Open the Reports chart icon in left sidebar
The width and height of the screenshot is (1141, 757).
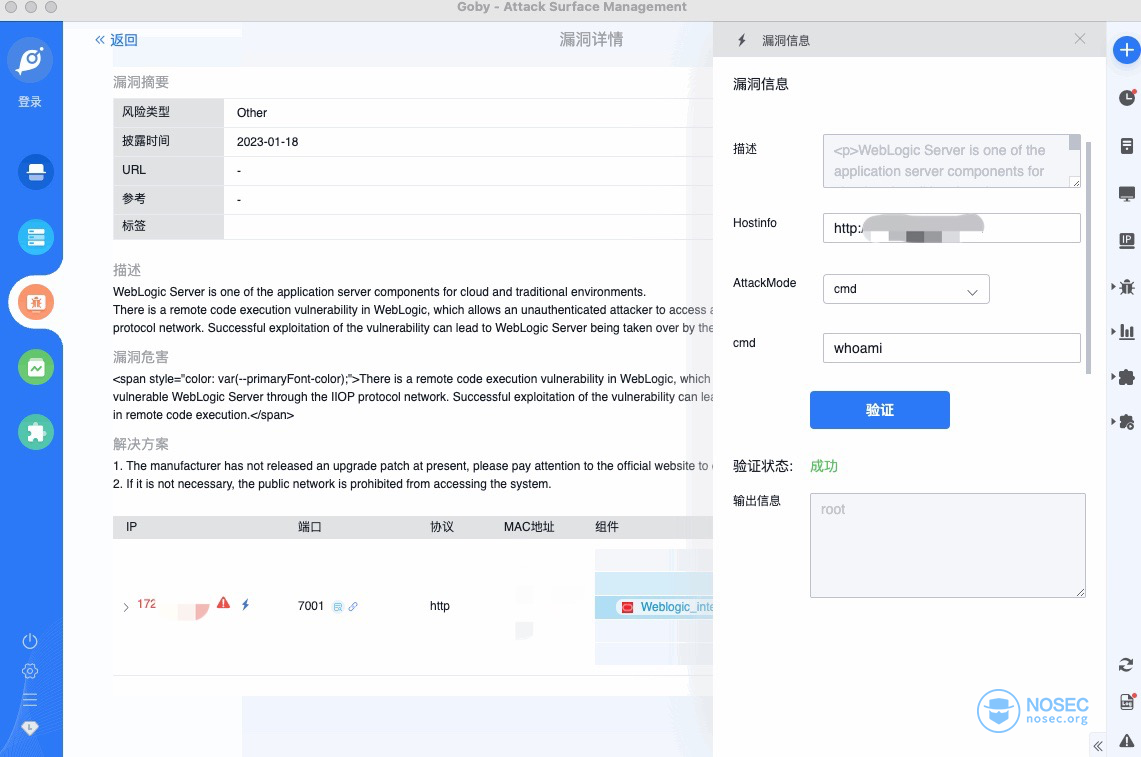click(36, 368)
